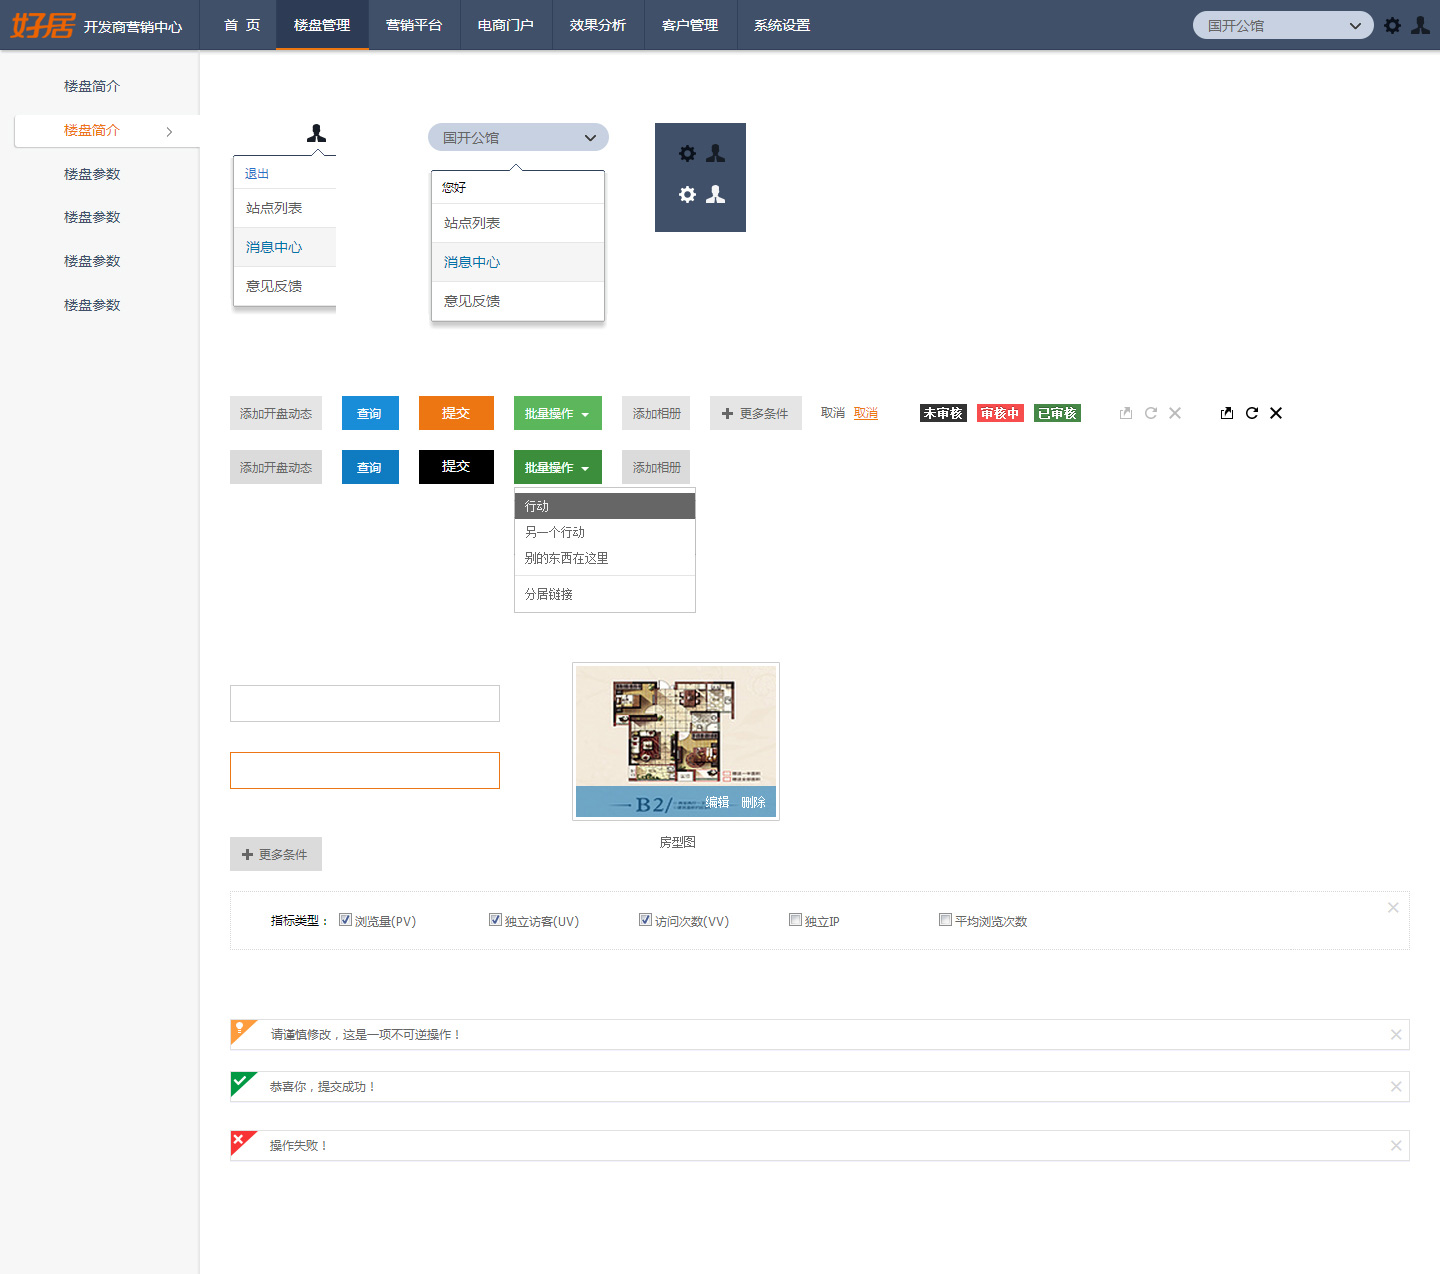Viewport: 1440px width, 1274px height.
Task: Click the user profile icon in top navbar
Action: point(1420,25)
